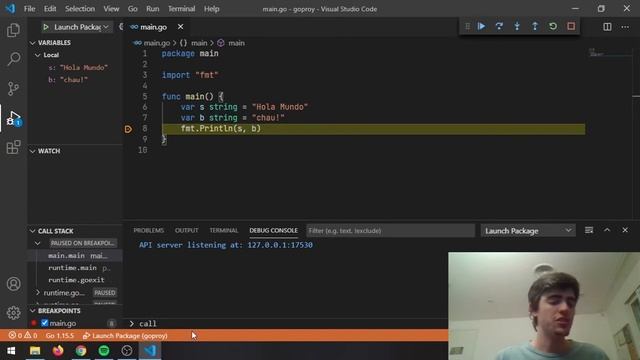Open the Explorer view in activity bar

point(13,30)
